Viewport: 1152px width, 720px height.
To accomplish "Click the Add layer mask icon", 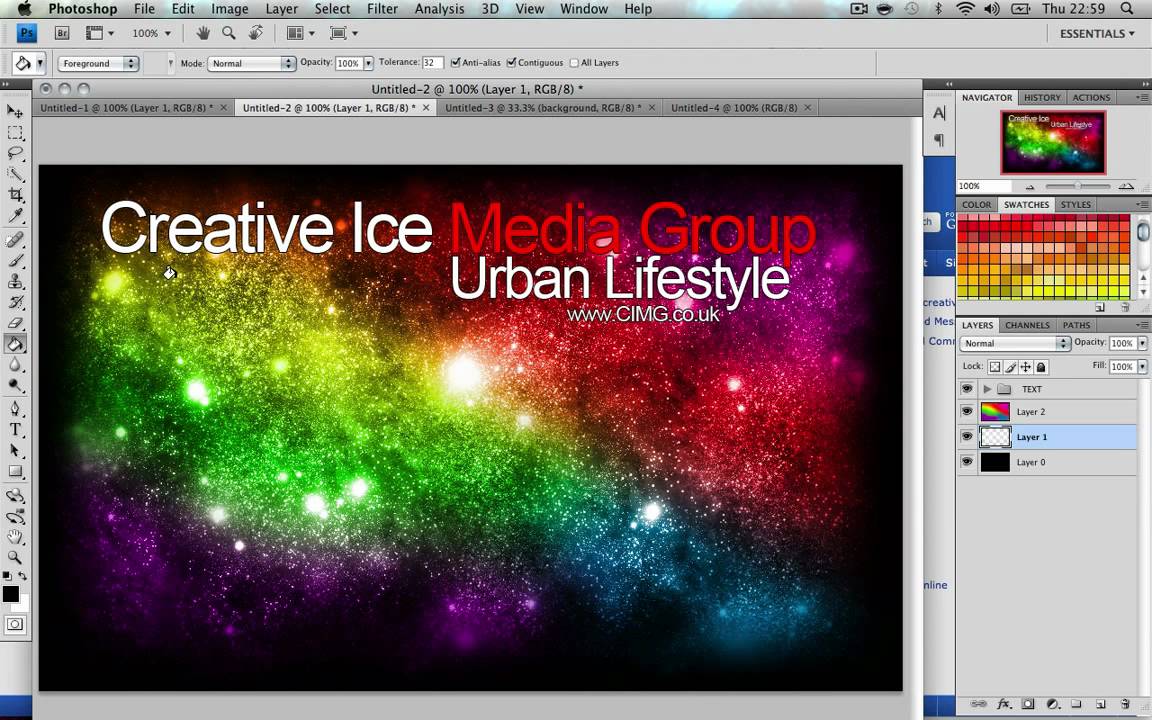I will tap(1028, 704).
